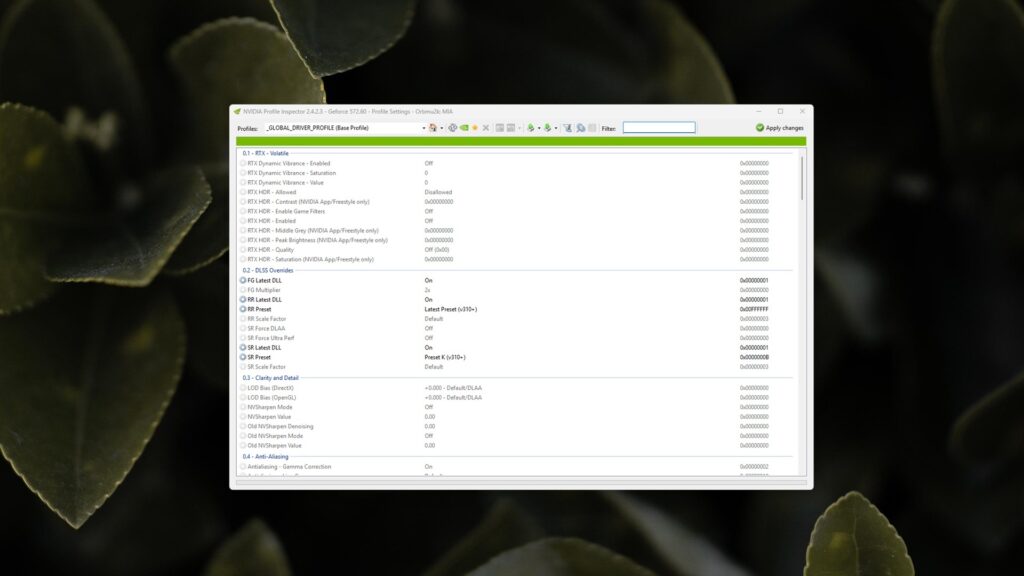The height and width of the screenshot is (576, 1024).
Task: Click the gear icon beside SR Preset
Action: click(x=243, y=357)
